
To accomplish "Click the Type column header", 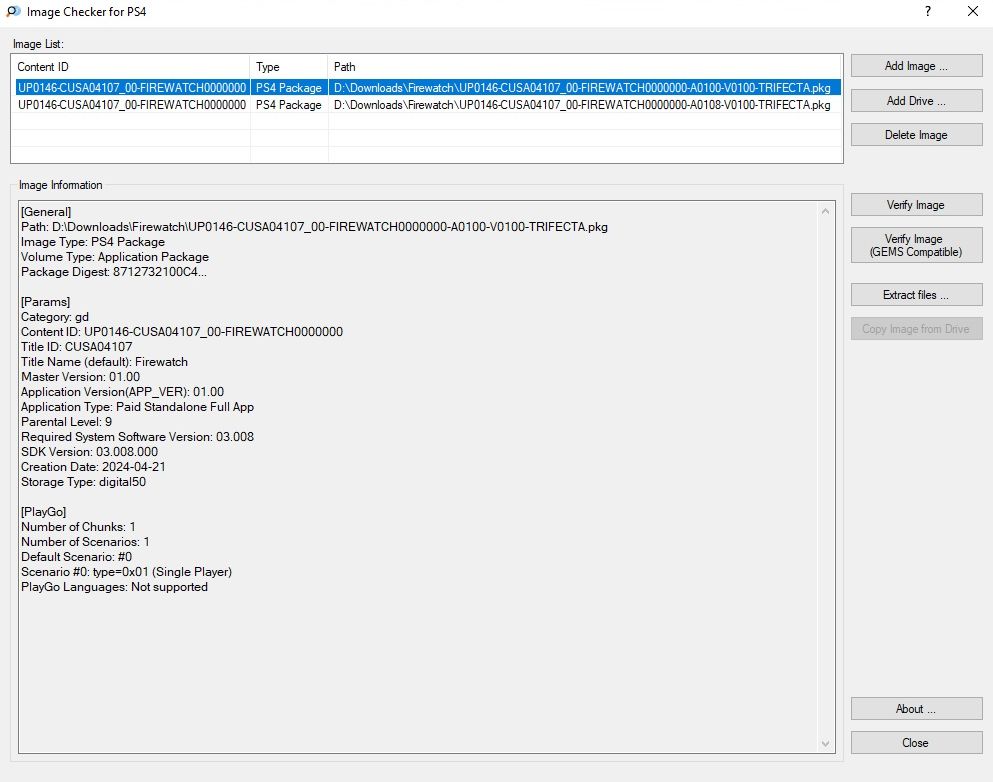I will point(289,66).
